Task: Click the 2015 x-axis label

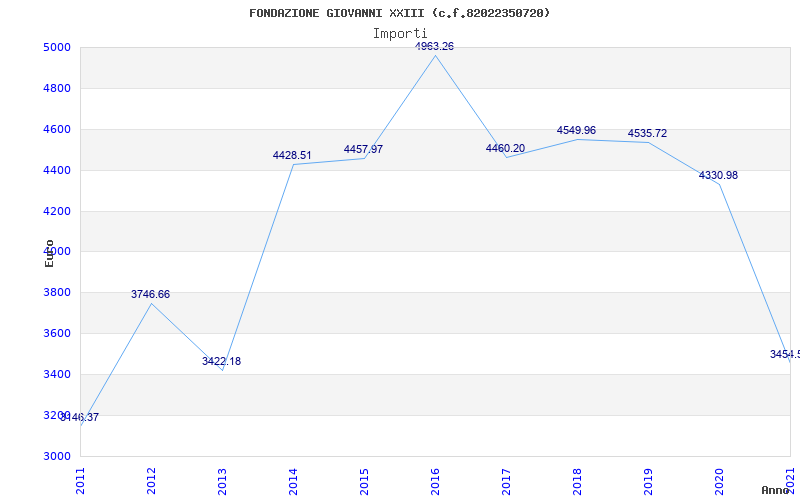Action: [364, 482]
